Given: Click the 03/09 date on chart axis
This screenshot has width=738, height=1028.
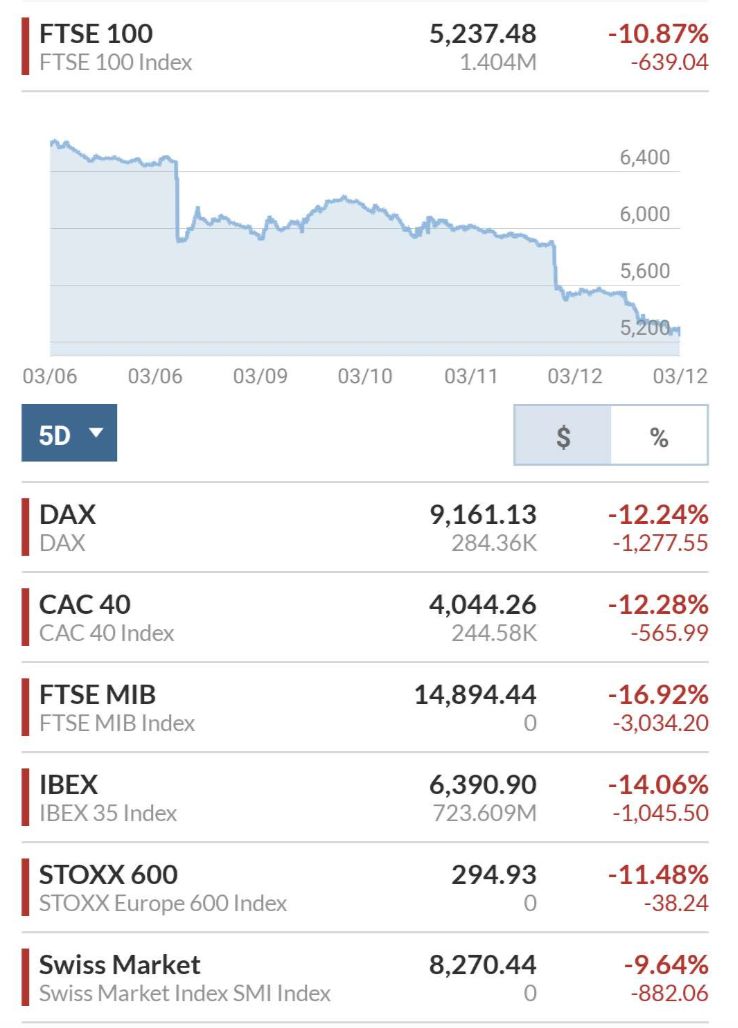Looking at the screenshot, I should tap(260, 376).
